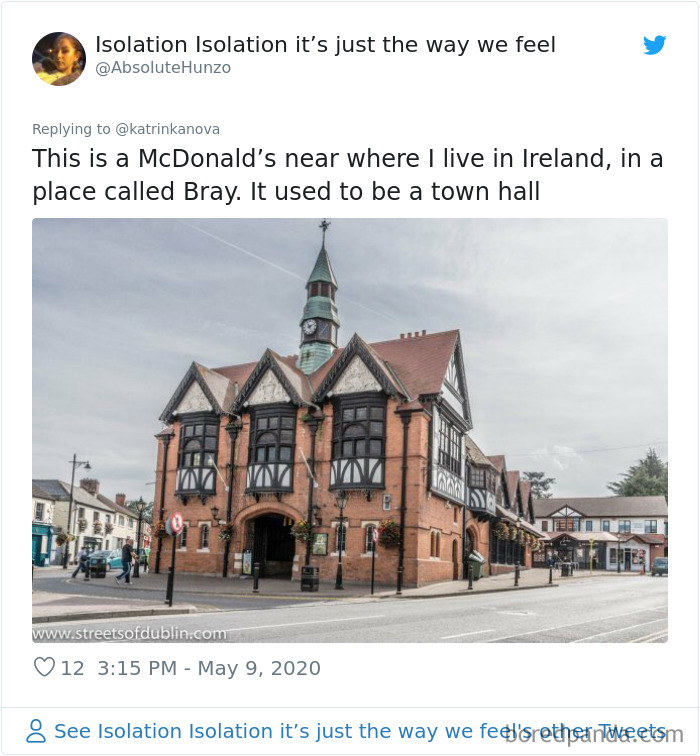The width and height of the screenshot is (700, 756).
Task: Visit the @katrinkanova profile mention
Action: [167, 129]
